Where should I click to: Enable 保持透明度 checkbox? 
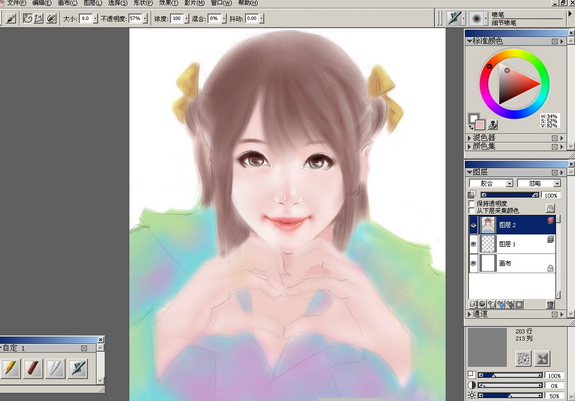(472, 203)
